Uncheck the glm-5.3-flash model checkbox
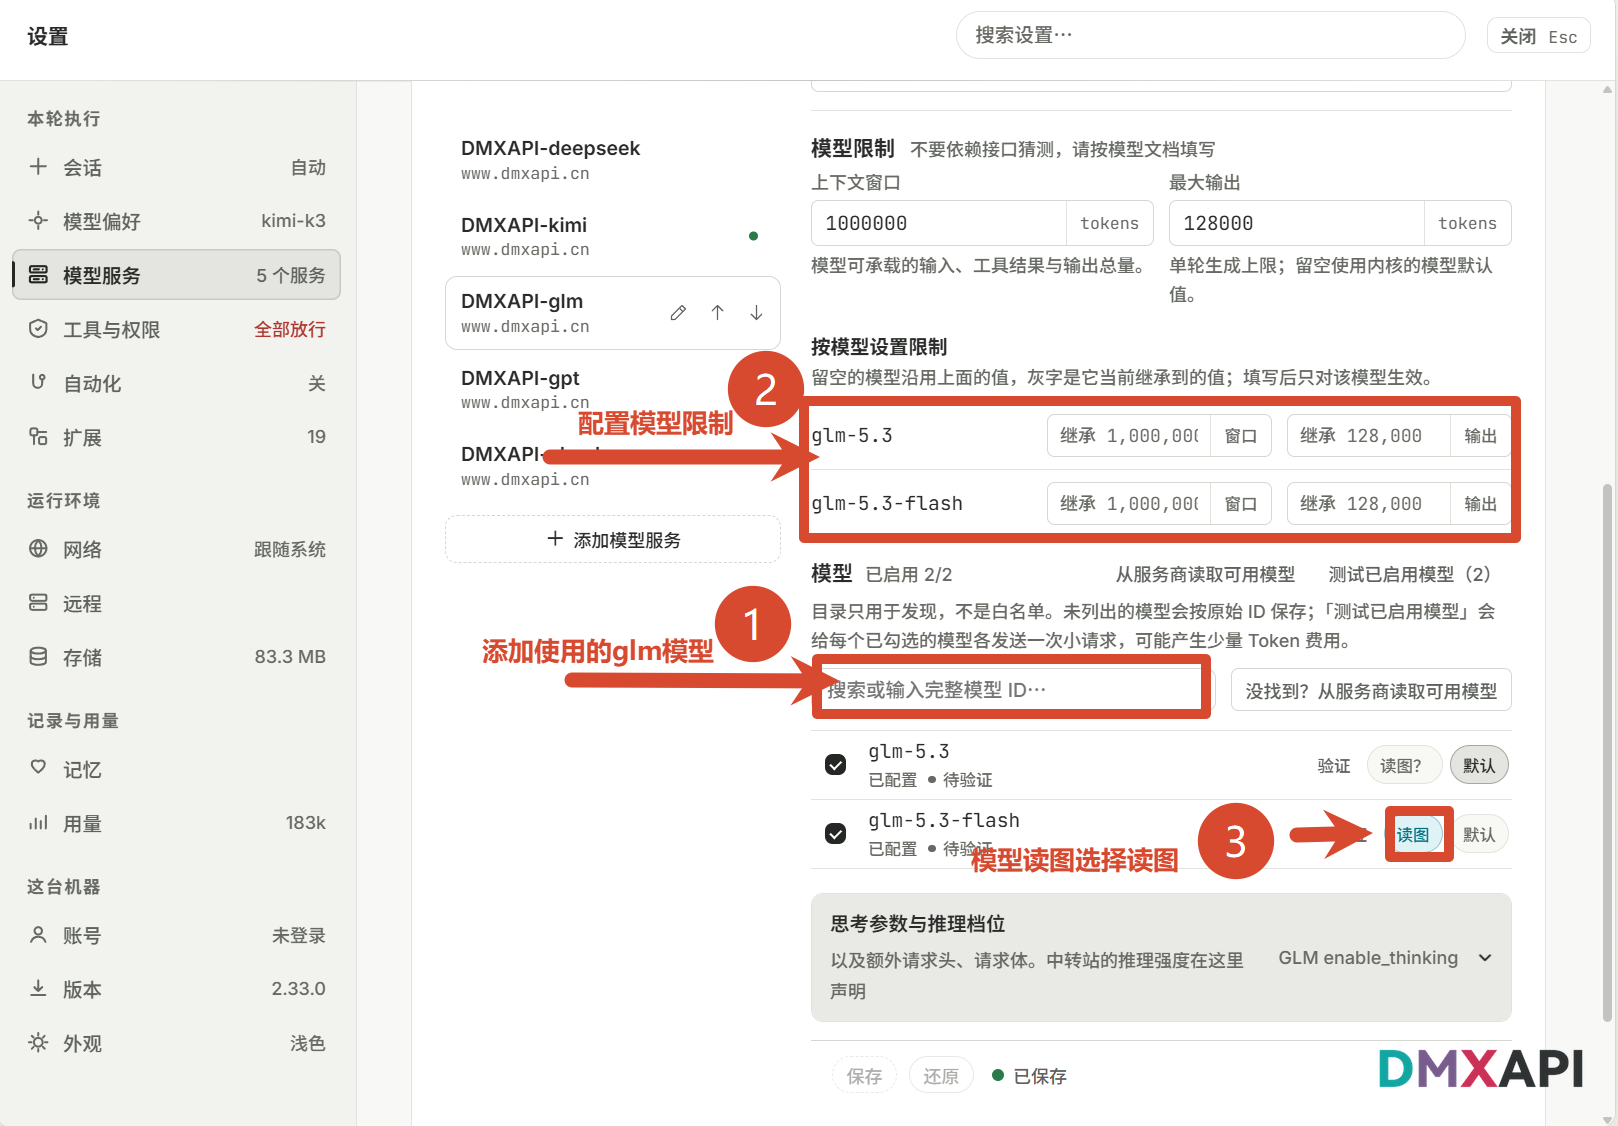 [835, 834]
